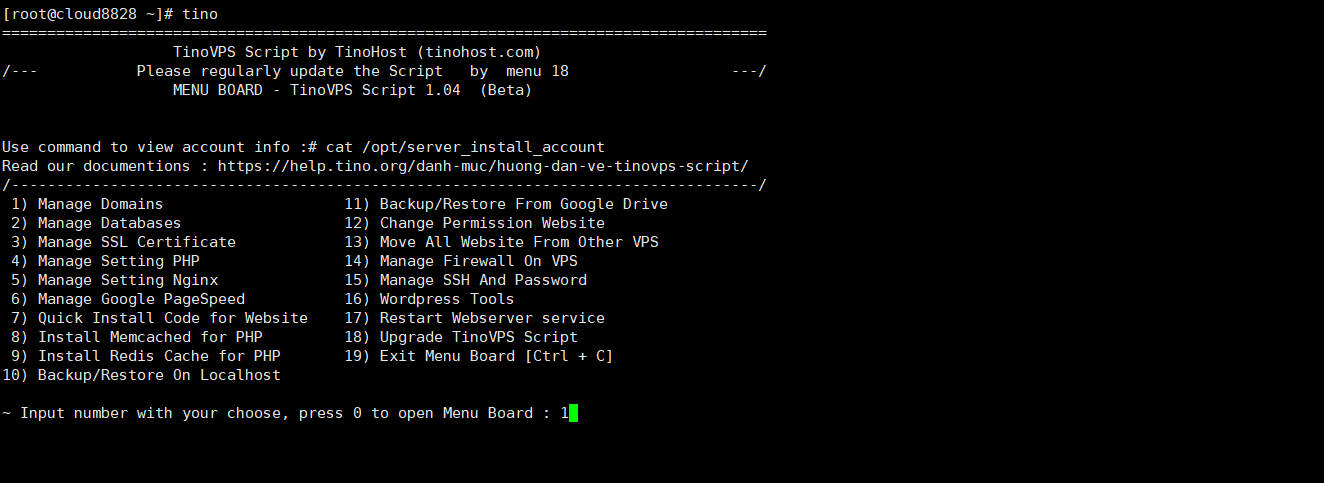Open the help.tino.org documentation URL
Viewport: 1324px width, 483px height.
[x=483, y=166]
